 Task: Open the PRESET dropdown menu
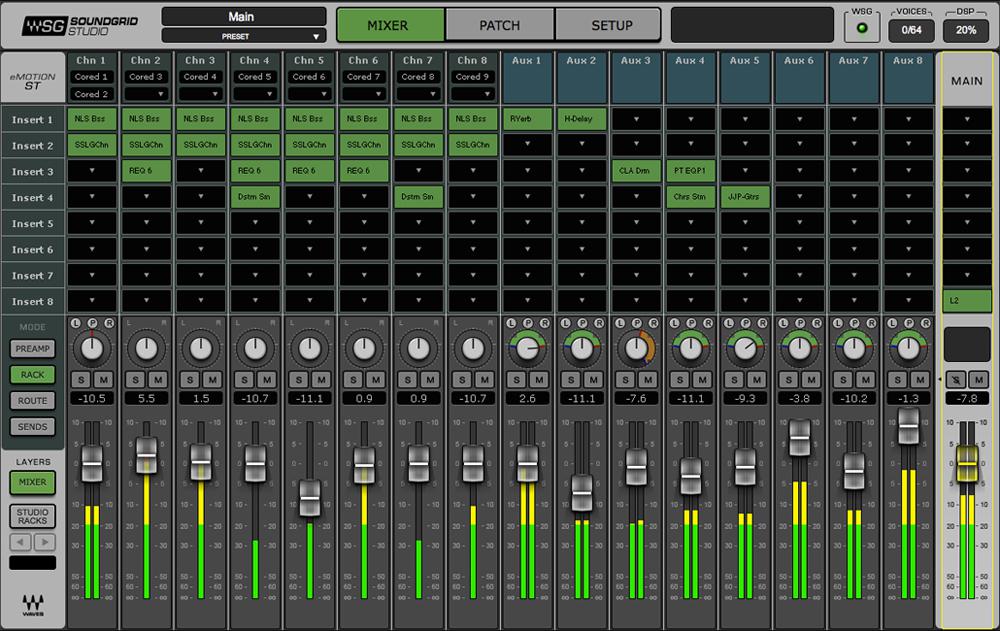(x=244, y=36)
